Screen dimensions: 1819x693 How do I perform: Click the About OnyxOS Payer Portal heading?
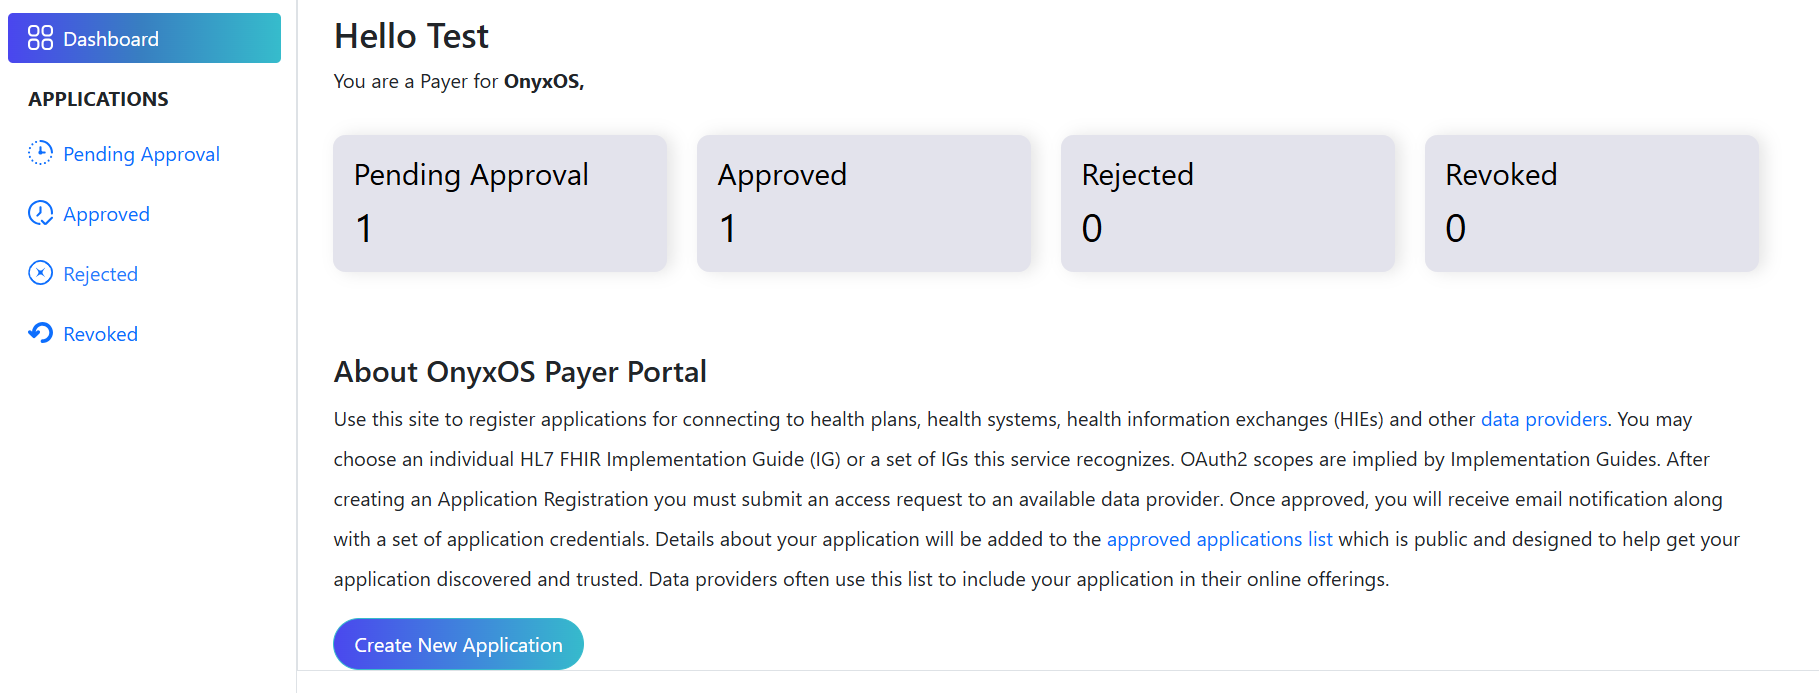coord(520,372)
